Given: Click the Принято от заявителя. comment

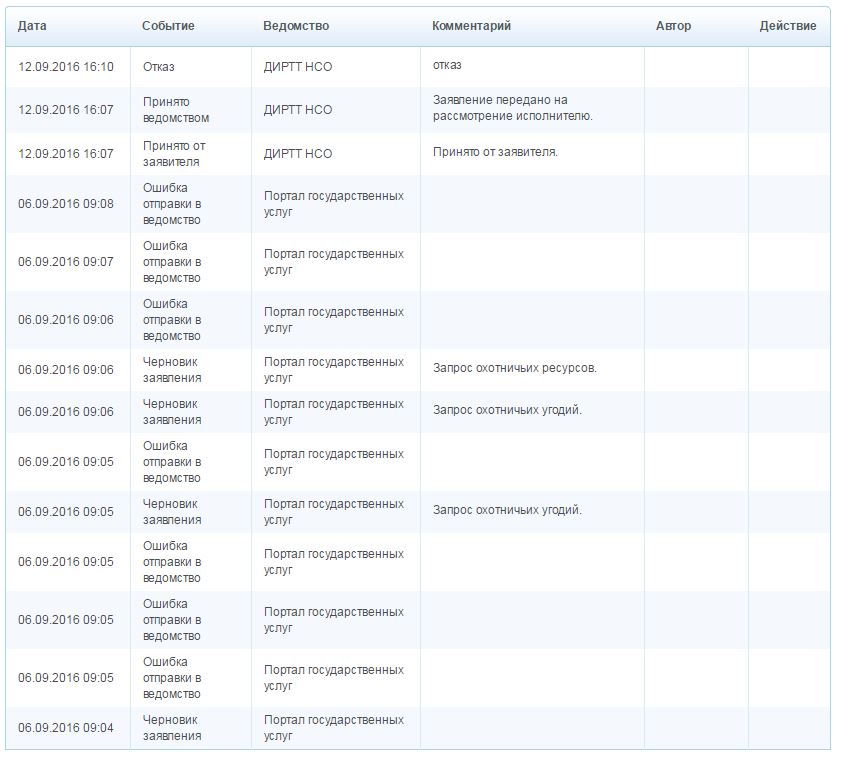Looking at the screenshot, I should pyautogui.click(x=495, y=153).
